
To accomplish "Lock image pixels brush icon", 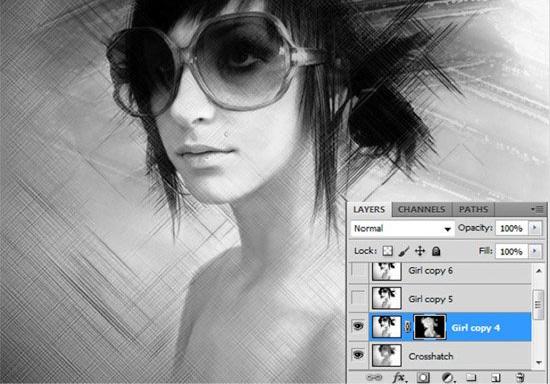I will pyautogui.click(x=404, y=251).
